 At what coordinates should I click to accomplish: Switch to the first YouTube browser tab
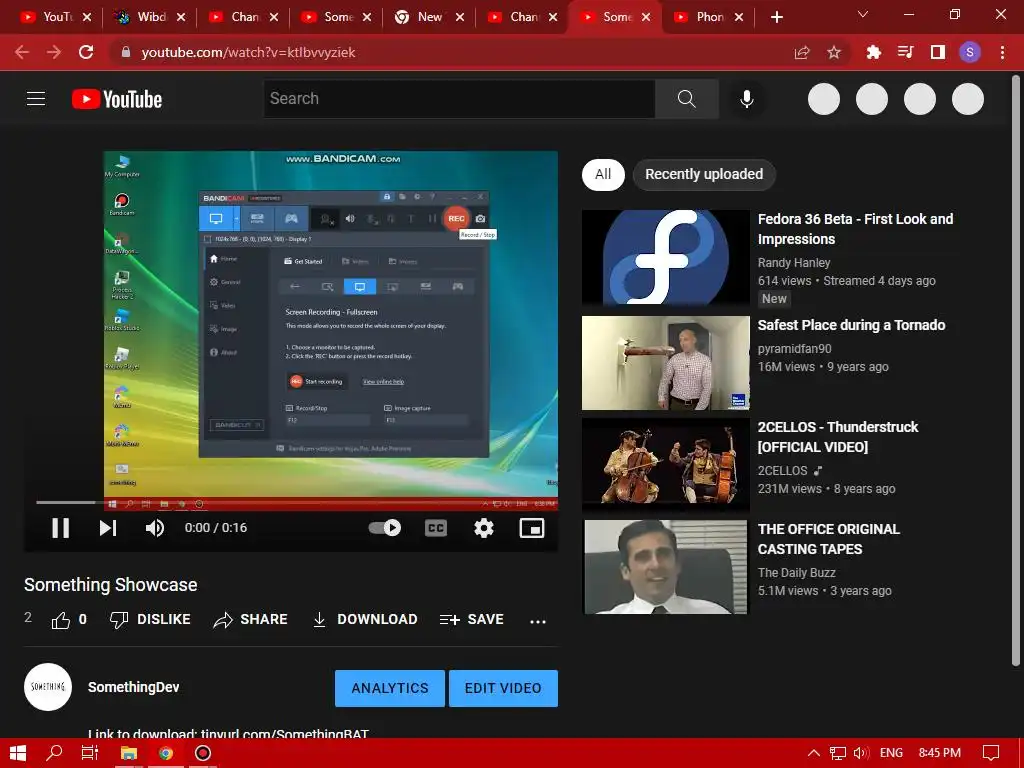click(56, 18)
